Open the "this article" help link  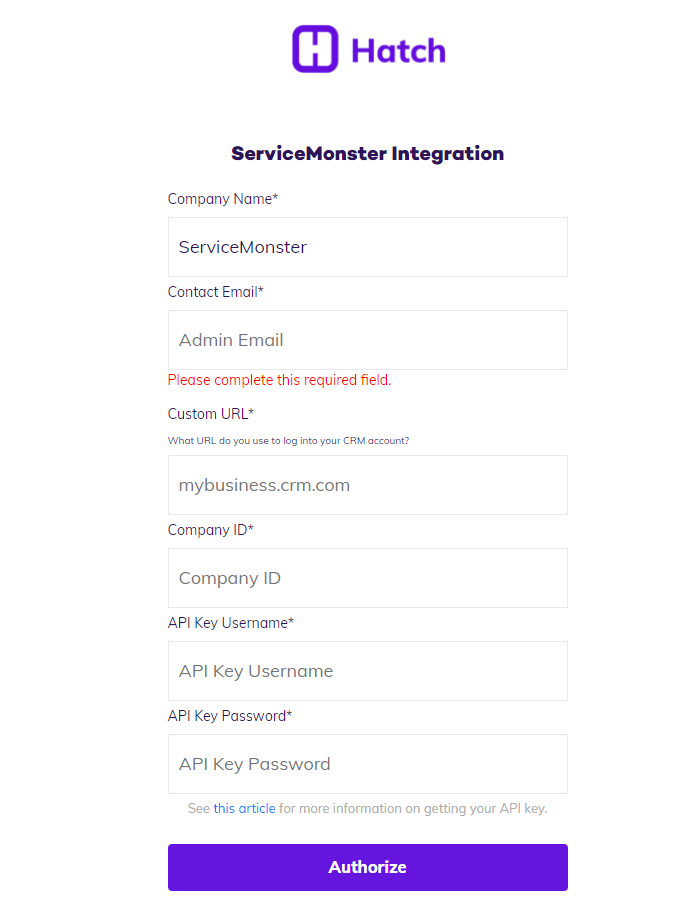(244, 808)
